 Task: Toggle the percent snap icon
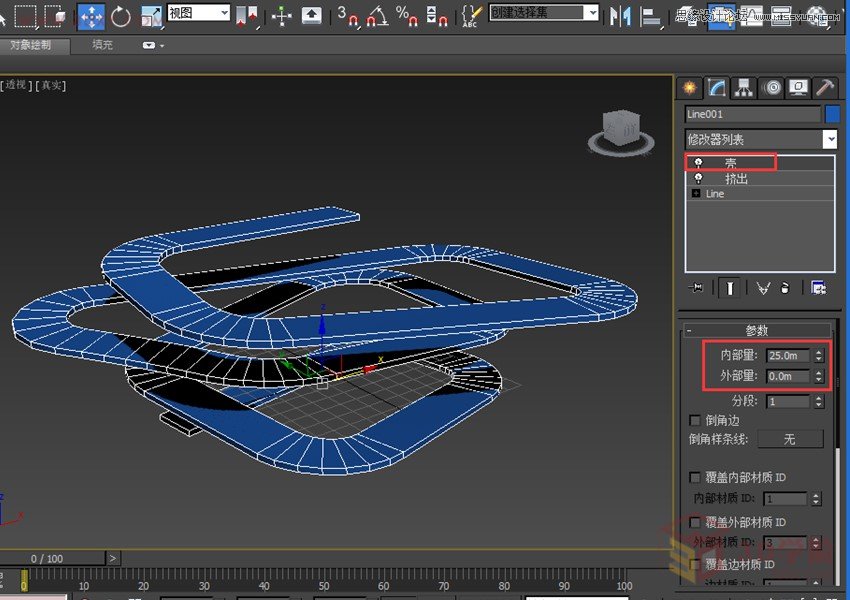[406, 16]
